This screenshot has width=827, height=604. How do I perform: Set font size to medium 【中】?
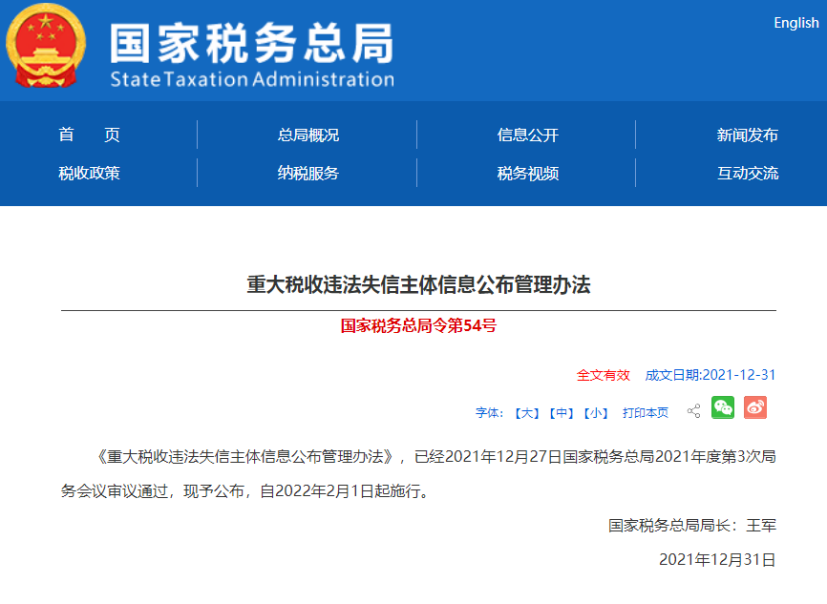(562, 412)
